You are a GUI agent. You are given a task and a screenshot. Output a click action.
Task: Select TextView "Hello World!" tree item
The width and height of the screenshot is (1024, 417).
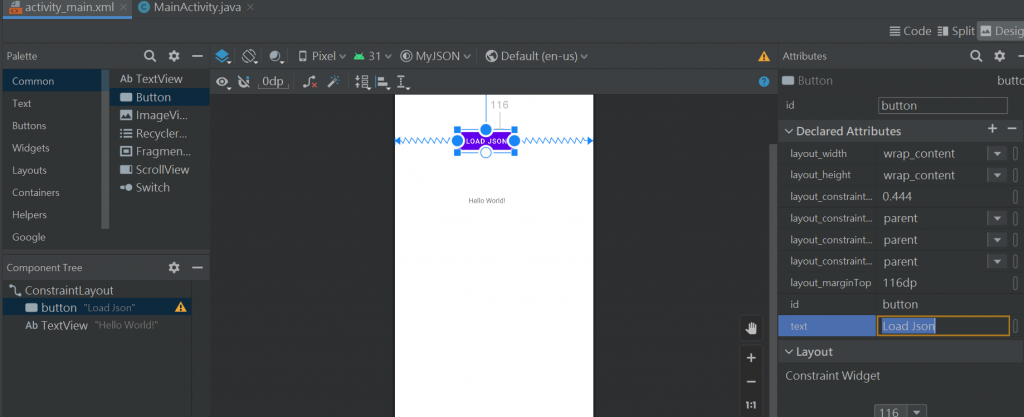pyautogui.click(x=97, y=325)
